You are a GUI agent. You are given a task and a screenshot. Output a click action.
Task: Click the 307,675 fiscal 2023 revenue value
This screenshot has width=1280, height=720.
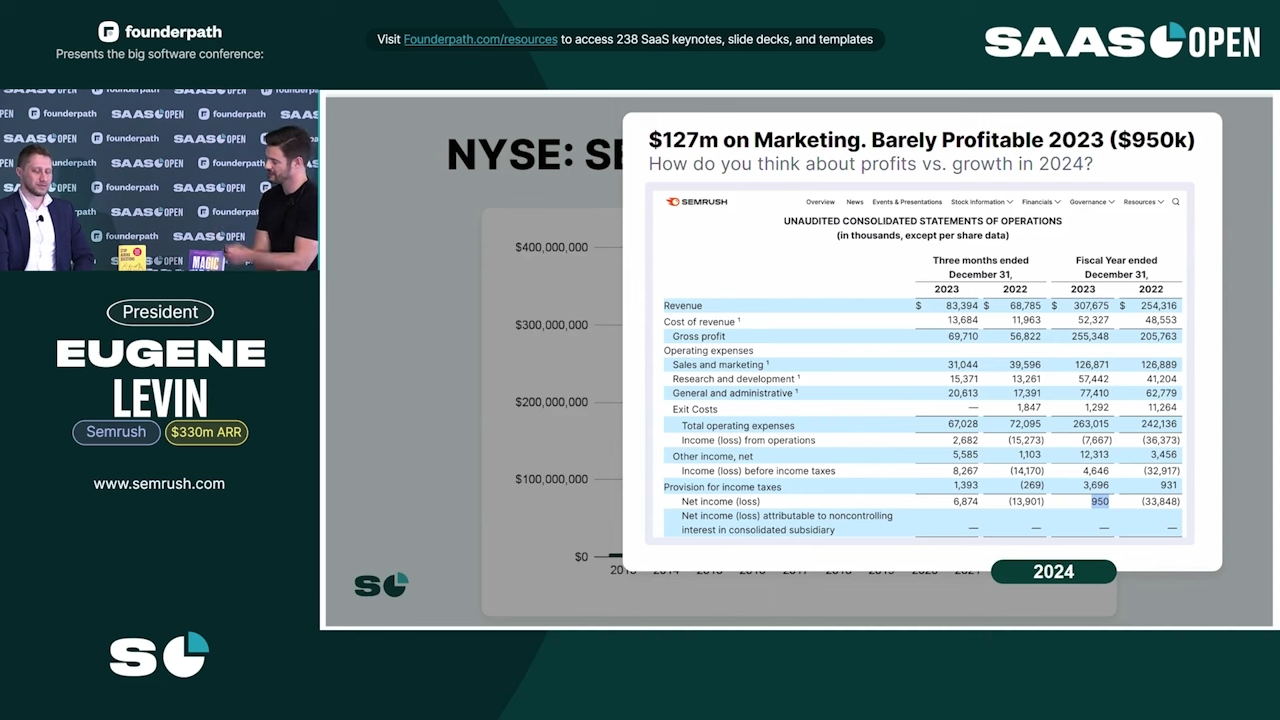pos(1091,306)
